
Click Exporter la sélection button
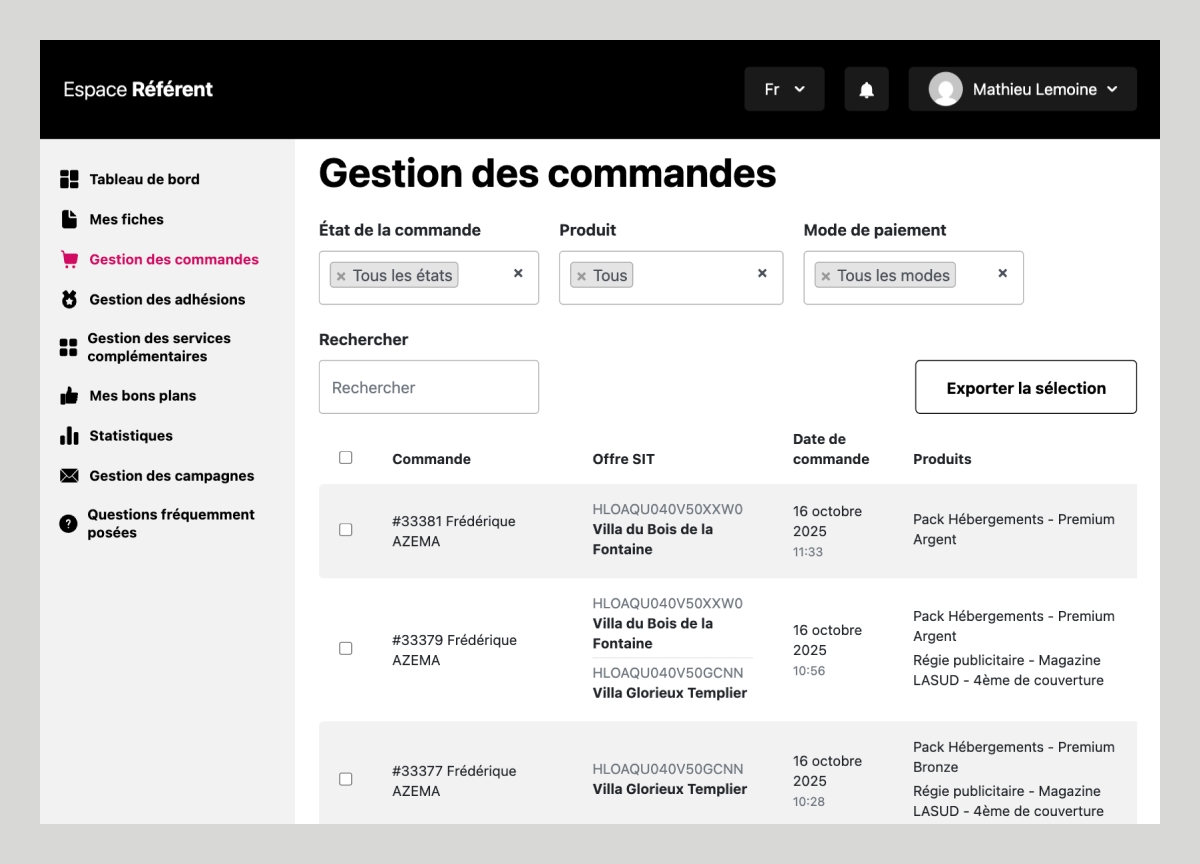[x=1025, y=388]
